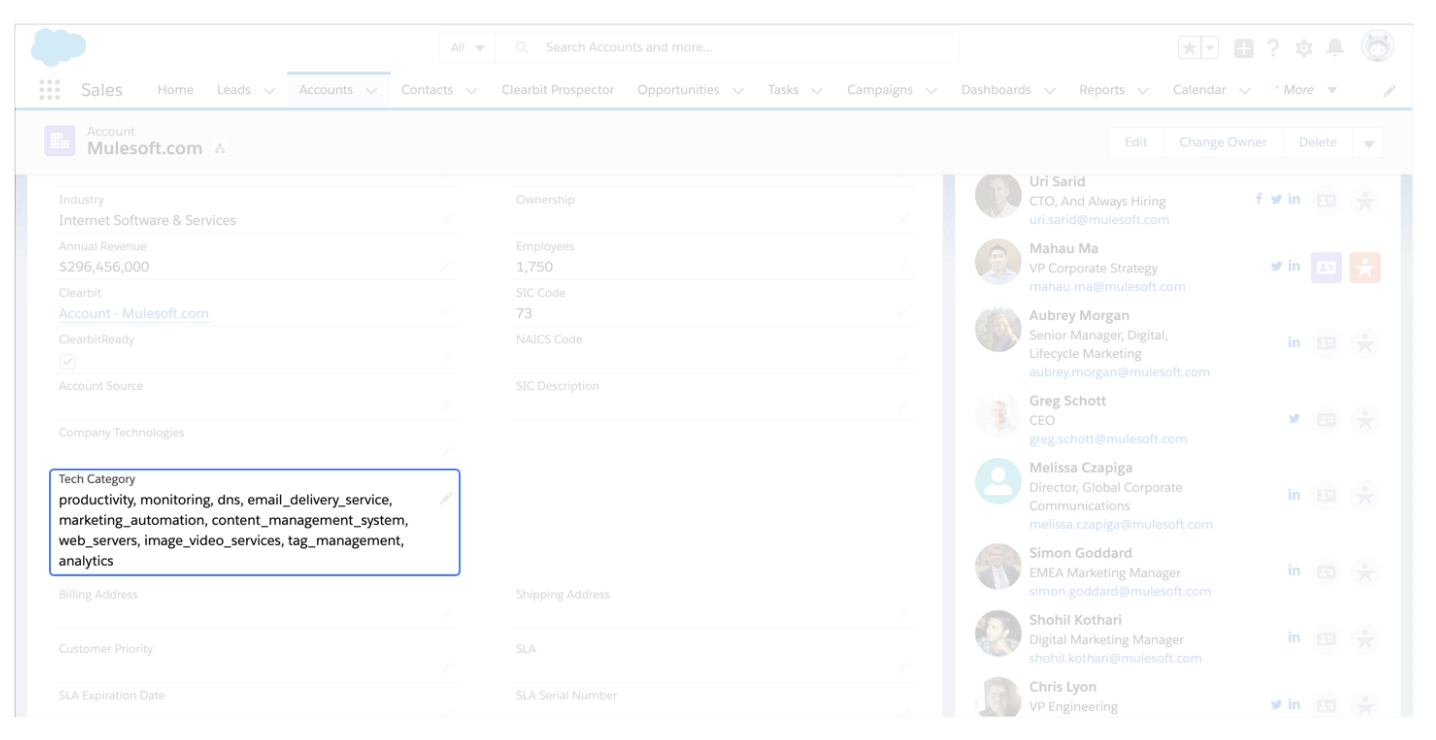Click the Edit button
Image resolution: width=1436 pixels, height=740 pixels.
coord(1136,142)
